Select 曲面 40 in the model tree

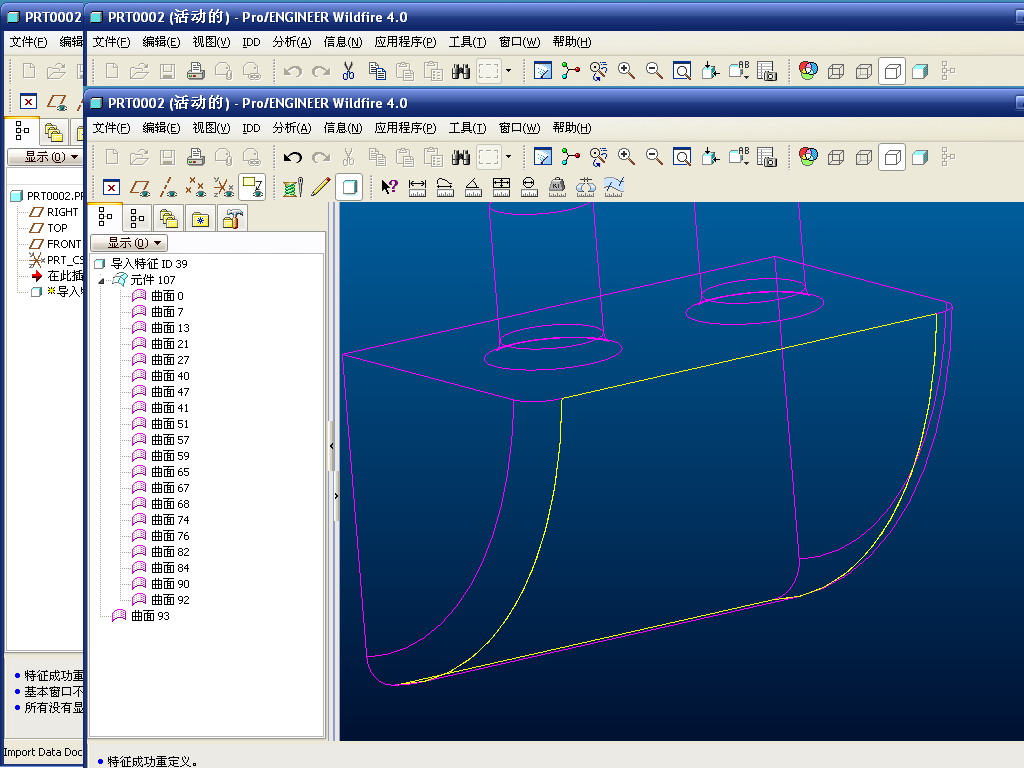tap(169, 376)
